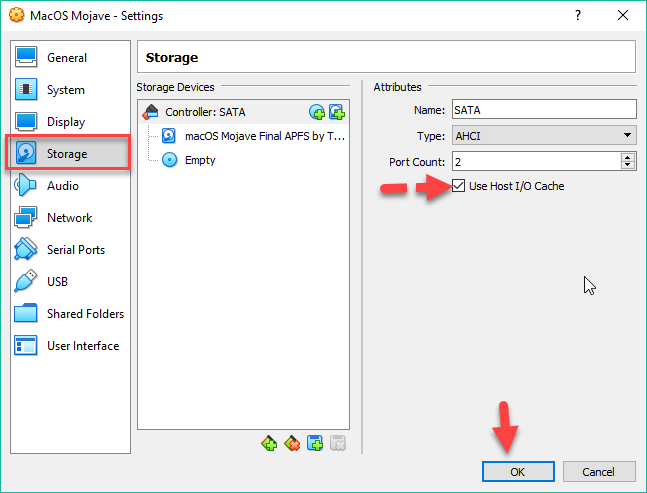Click the Cancel button
The height and width of the screenshot is (493, 647).
(599, 471)
